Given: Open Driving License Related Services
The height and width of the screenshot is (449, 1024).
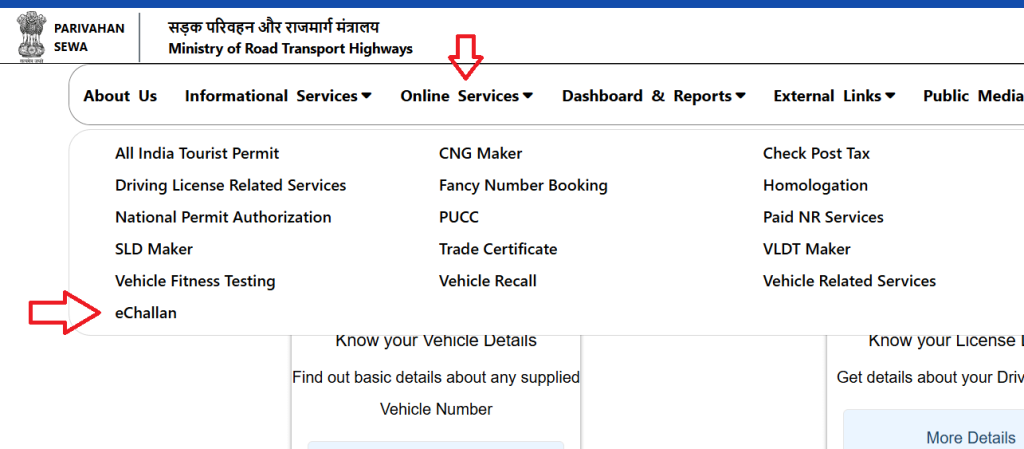Looking at the screenshot, I should (x=231, y=185).
